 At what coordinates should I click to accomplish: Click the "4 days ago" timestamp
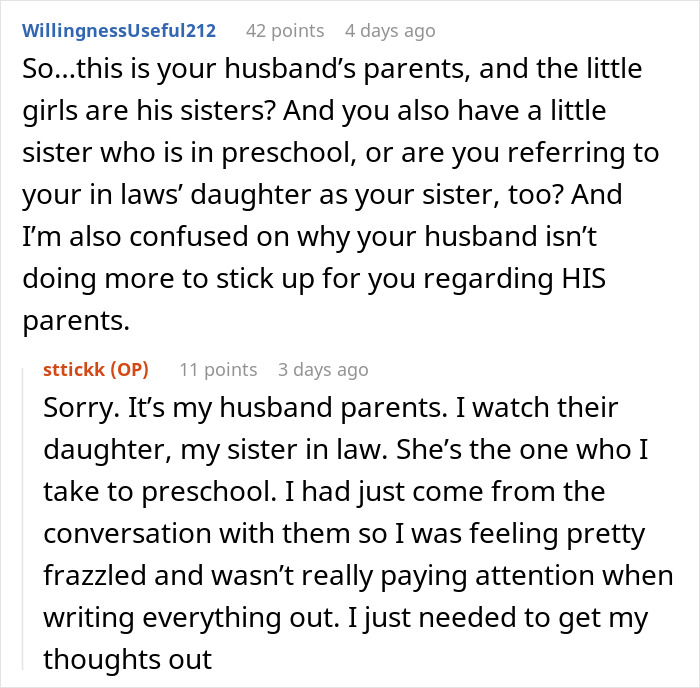389,30
